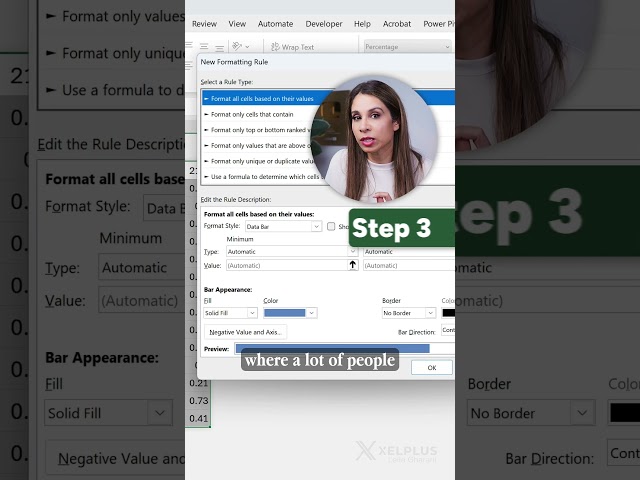Open the No Border dropdown
Viewport: 640px width, 480px height.
click(x=409, y=313)
